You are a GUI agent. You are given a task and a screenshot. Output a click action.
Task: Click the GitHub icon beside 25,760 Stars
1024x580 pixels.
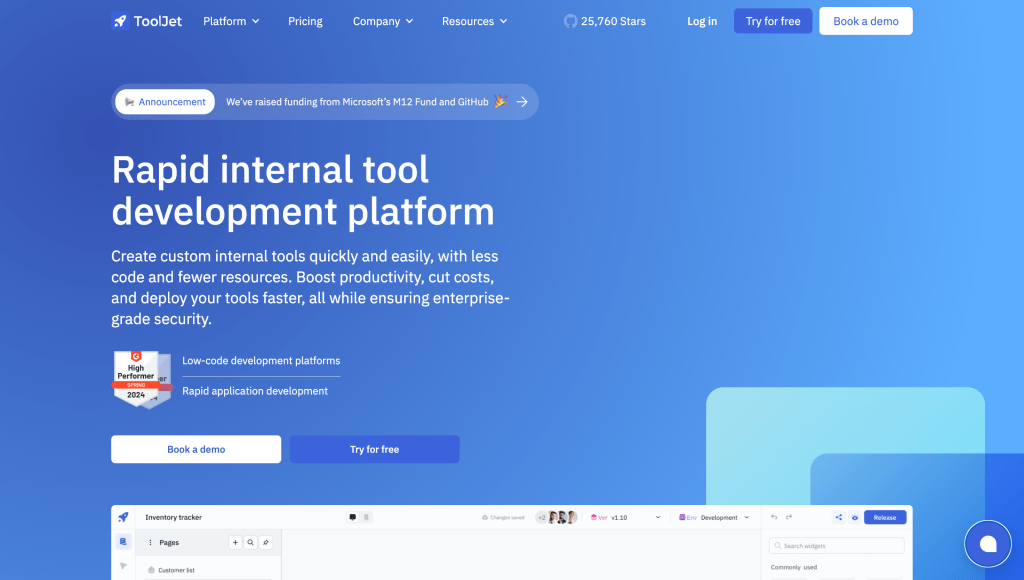click(570, 20)
